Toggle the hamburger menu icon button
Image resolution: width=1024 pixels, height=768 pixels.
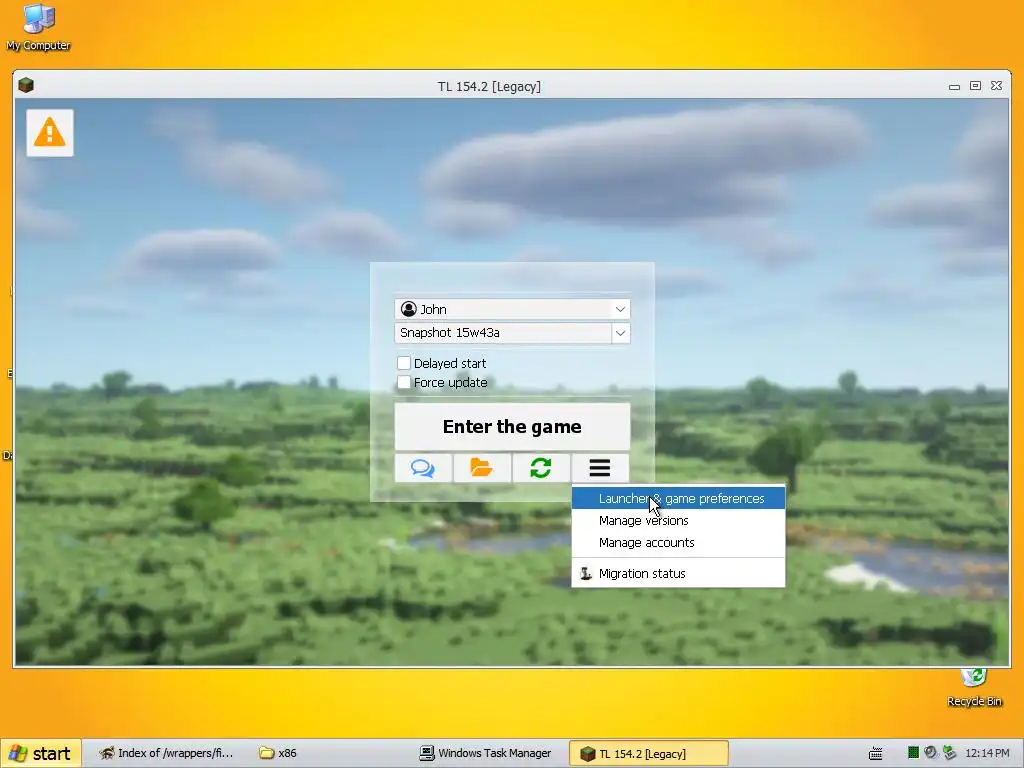click(600, 468)
